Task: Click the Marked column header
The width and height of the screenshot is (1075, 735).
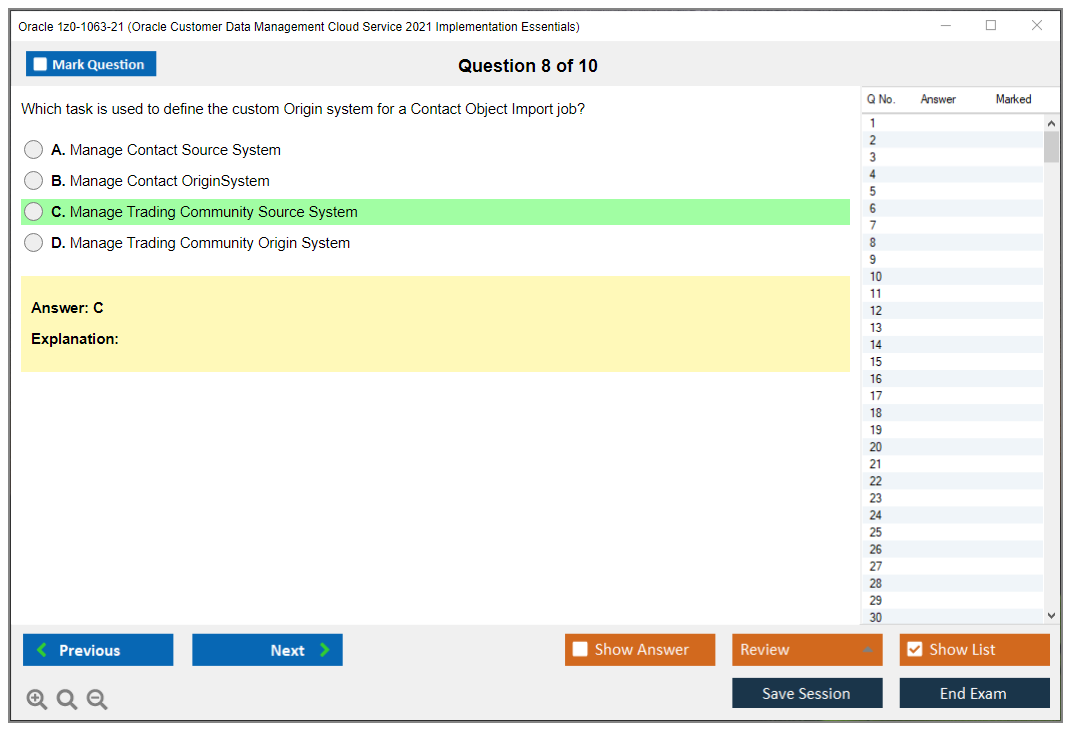Action: (1013, 99)
